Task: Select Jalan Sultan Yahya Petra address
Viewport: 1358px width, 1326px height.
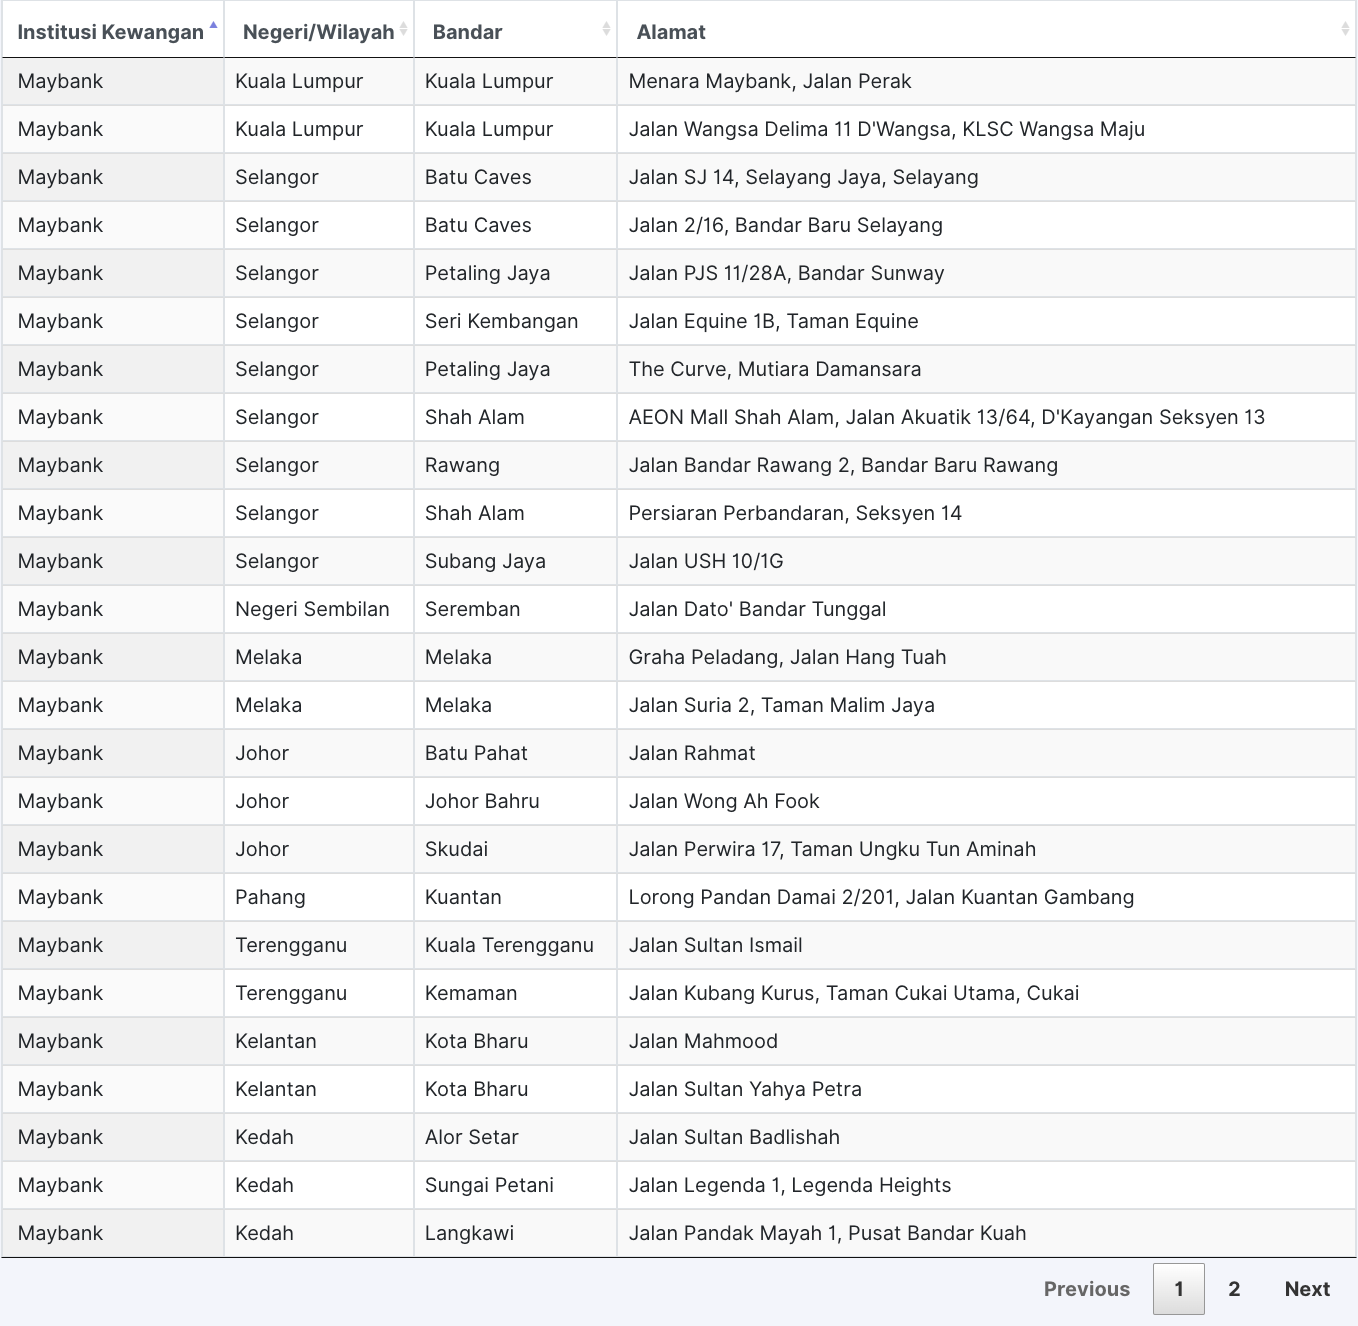Action: point(744,1089)
